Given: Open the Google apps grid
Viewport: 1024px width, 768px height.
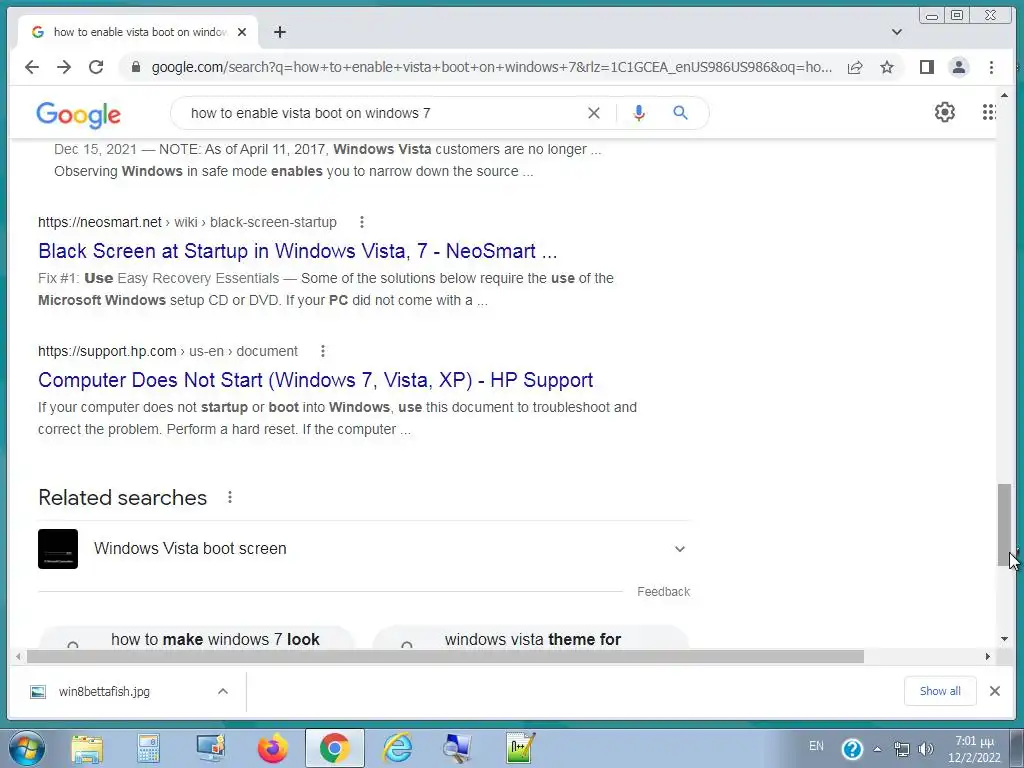Looking at the screenshot, I should pos(989,112).
